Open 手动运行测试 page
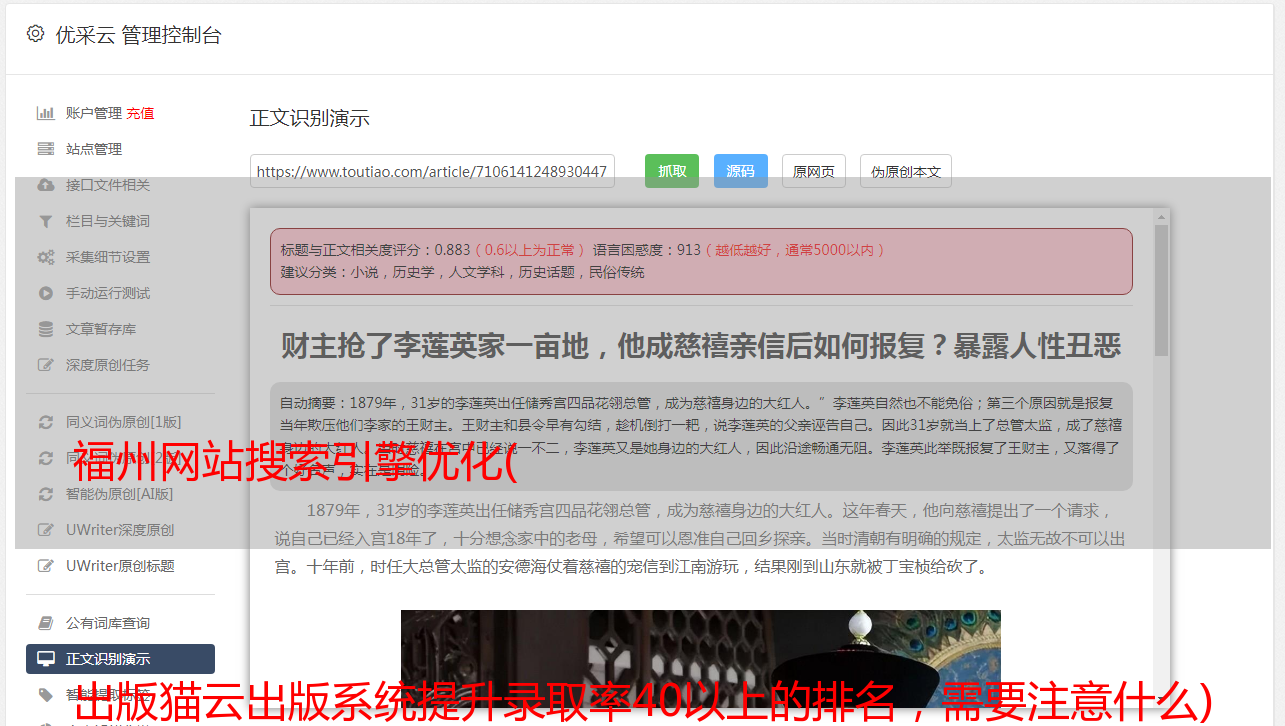The width and height of the screenshot is (1285, 726). tap(108, 293)
